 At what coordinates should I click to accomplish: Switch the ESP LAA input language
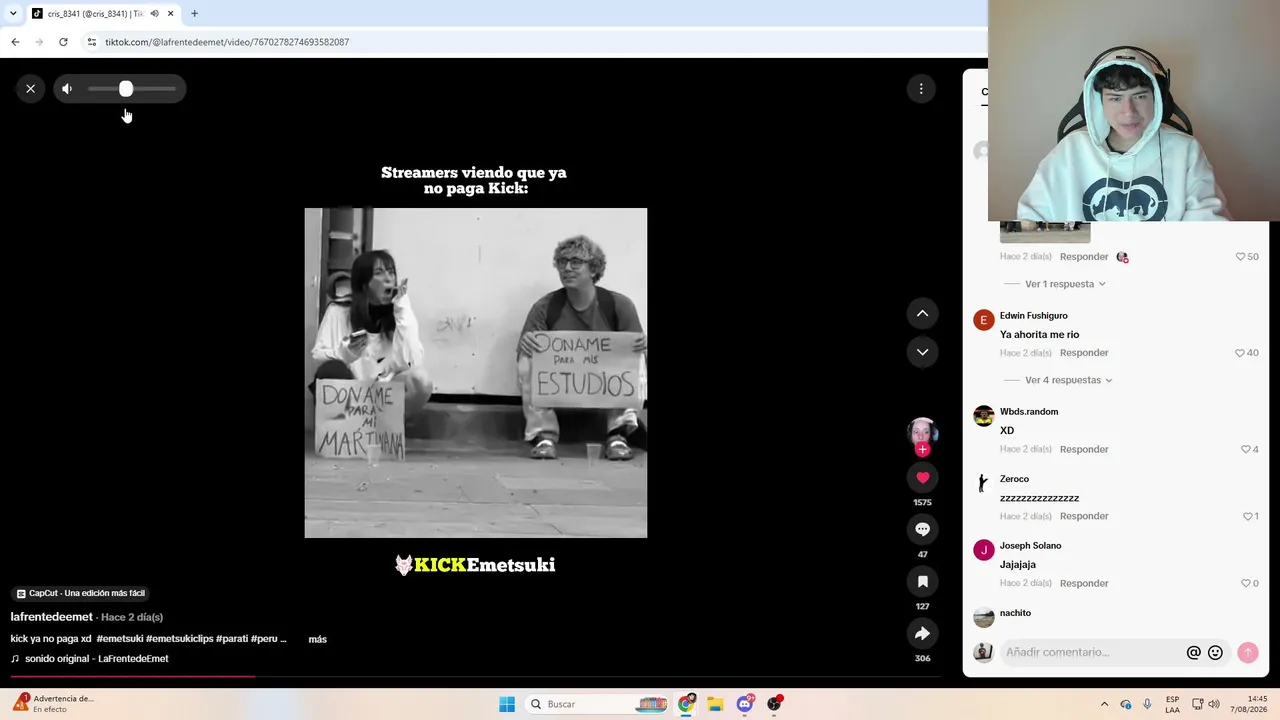(x=1172, y=704)
